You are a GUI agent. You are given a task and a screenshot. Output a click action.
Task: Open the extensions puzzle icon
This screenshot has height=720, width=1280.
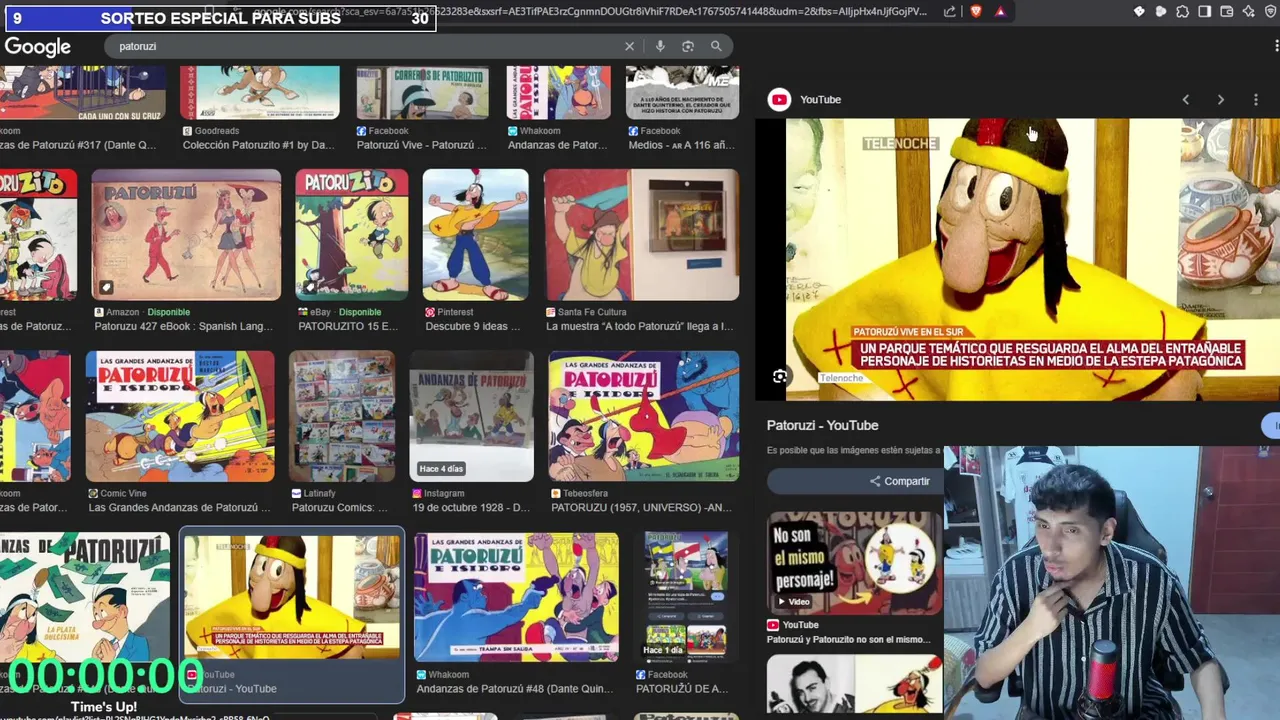point(1183,12)
